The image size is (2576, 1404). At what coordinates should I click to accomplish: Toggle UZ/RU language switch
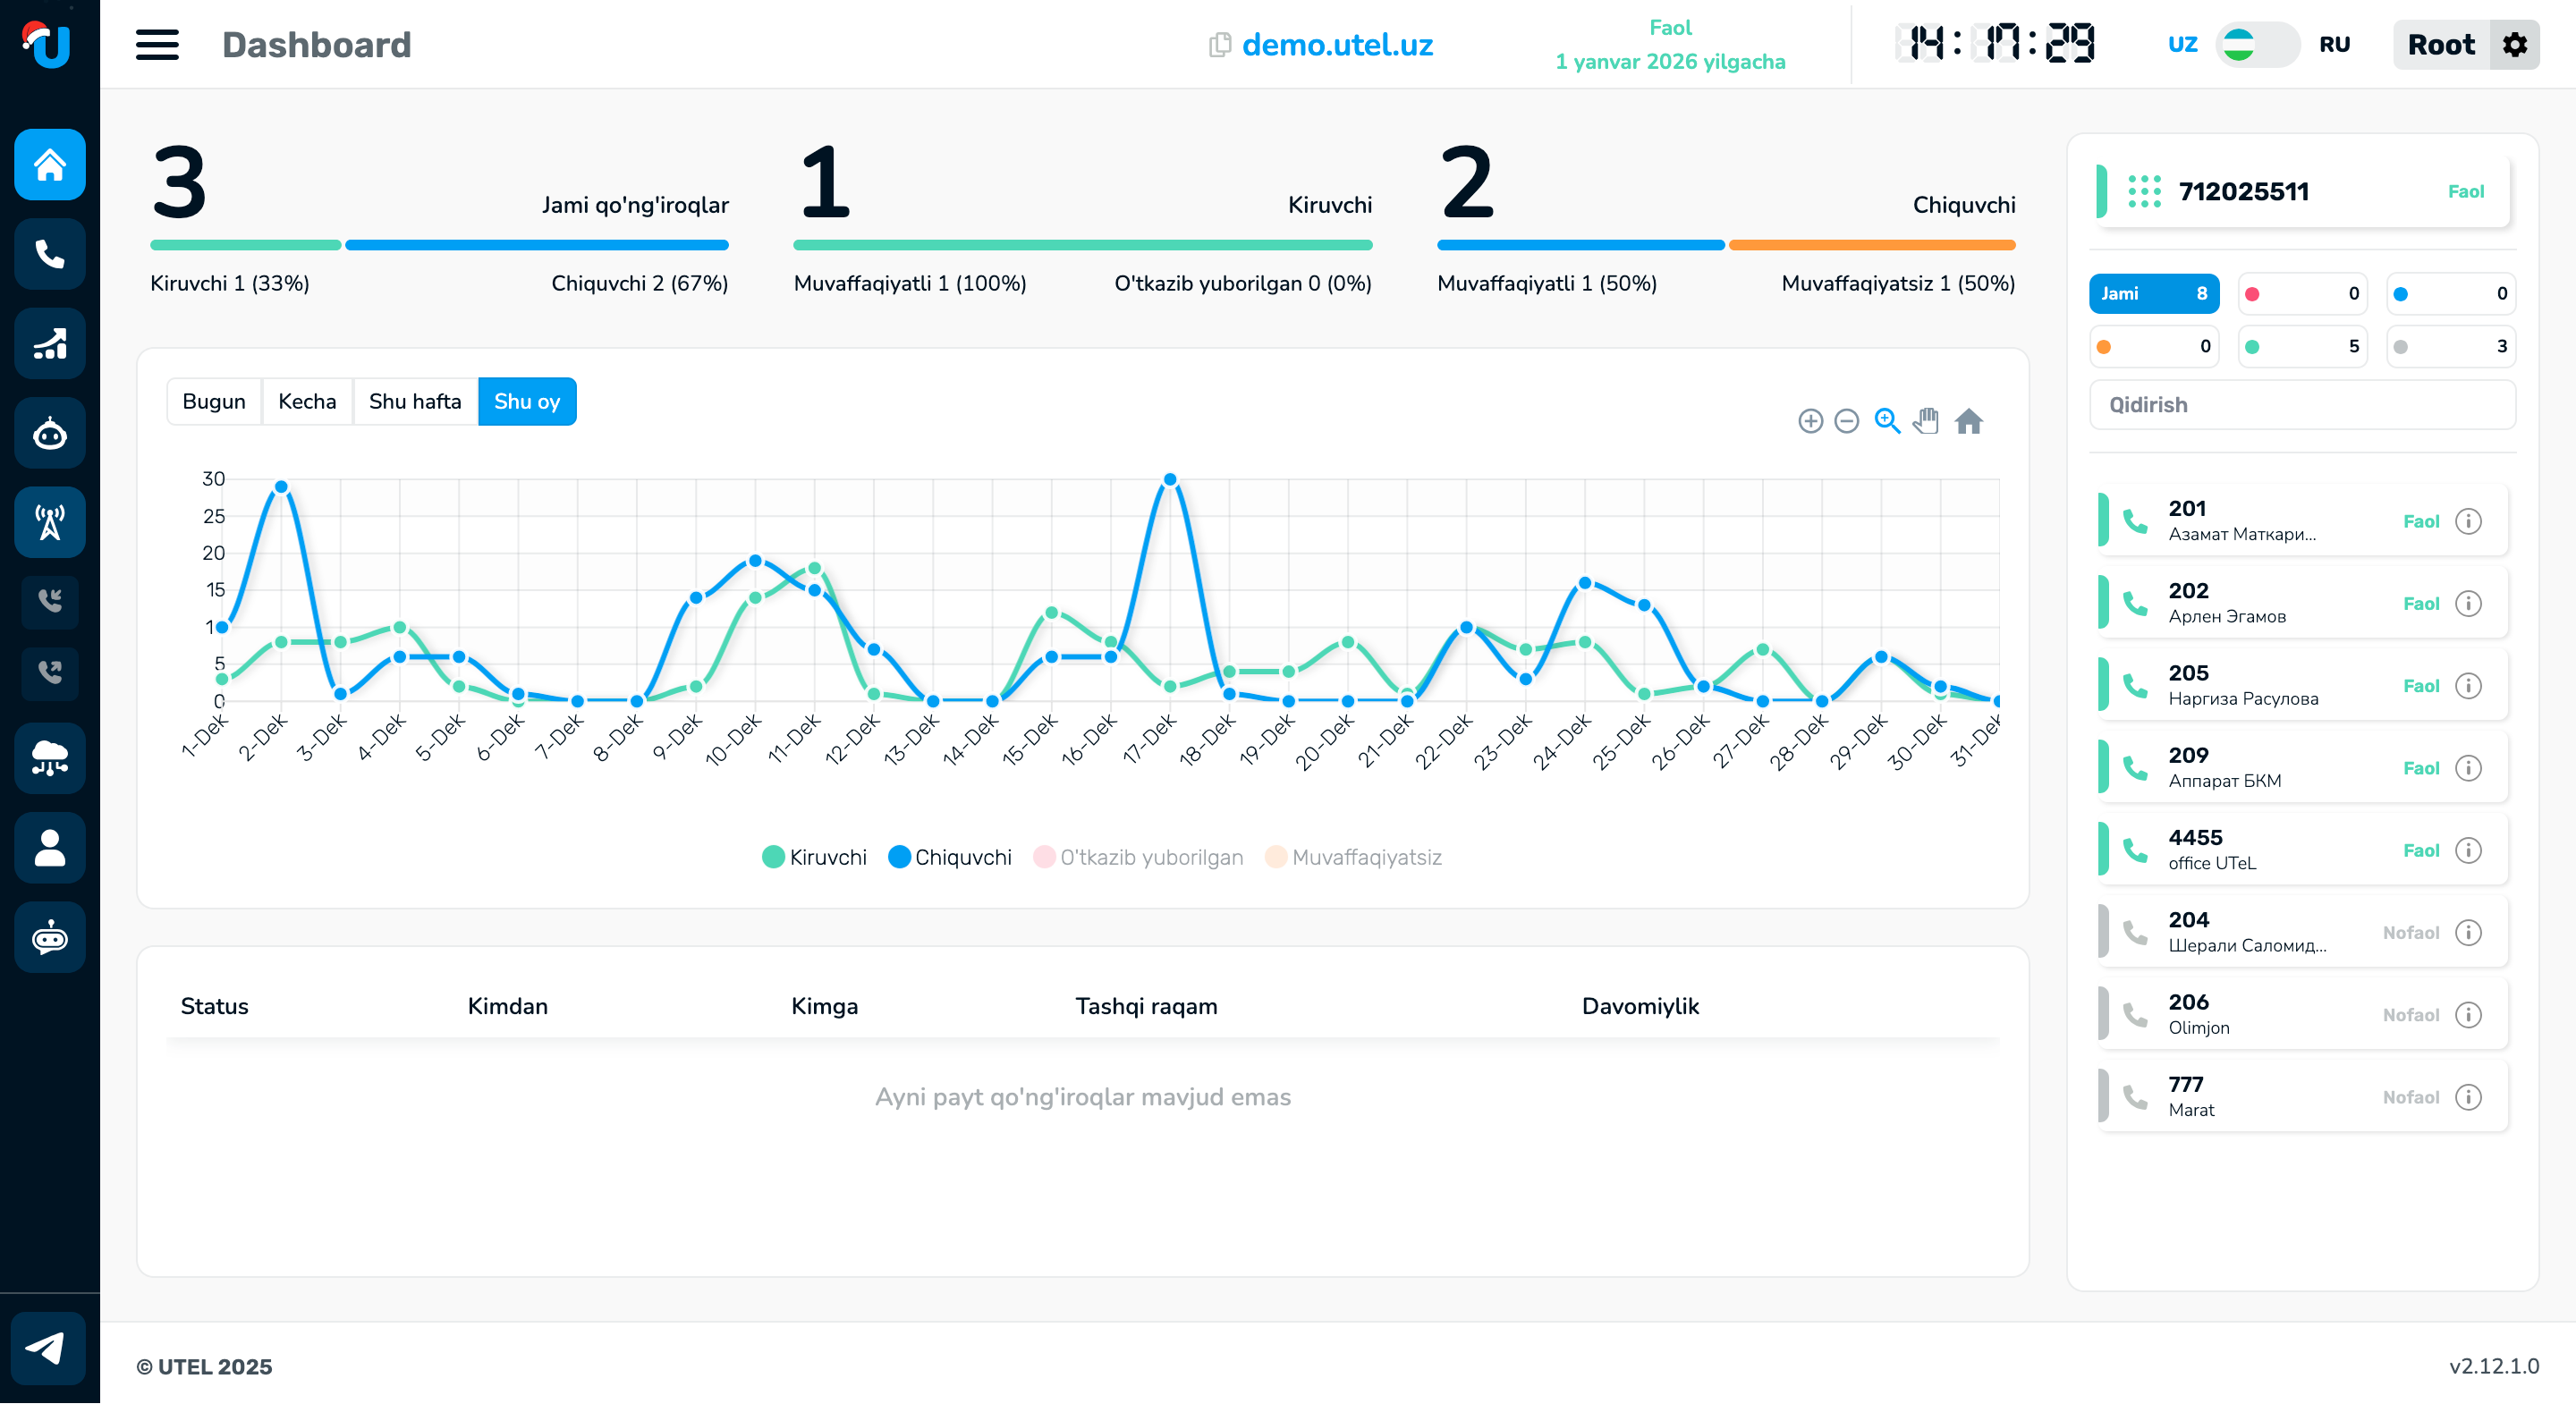[2256, 45]
